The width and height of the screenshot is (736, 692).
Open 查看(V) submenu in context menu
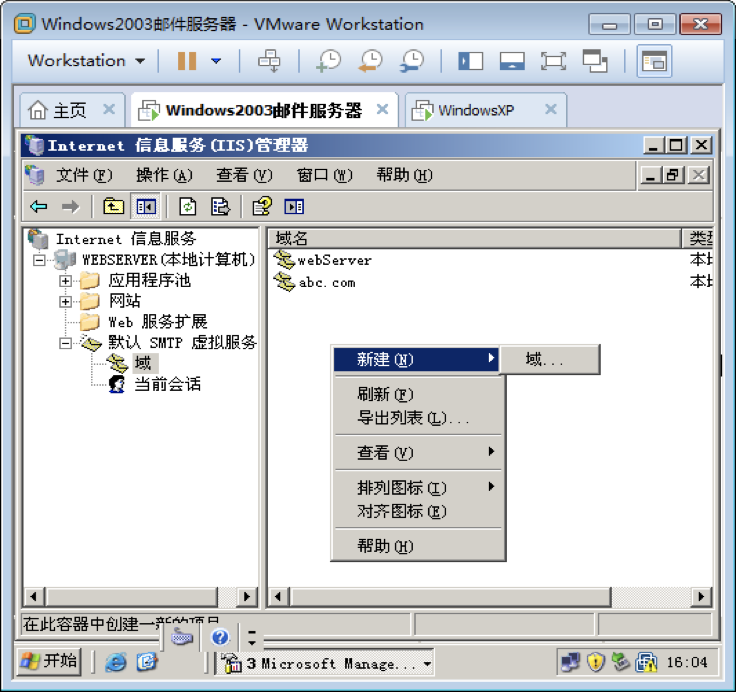(x=418, y=453)
